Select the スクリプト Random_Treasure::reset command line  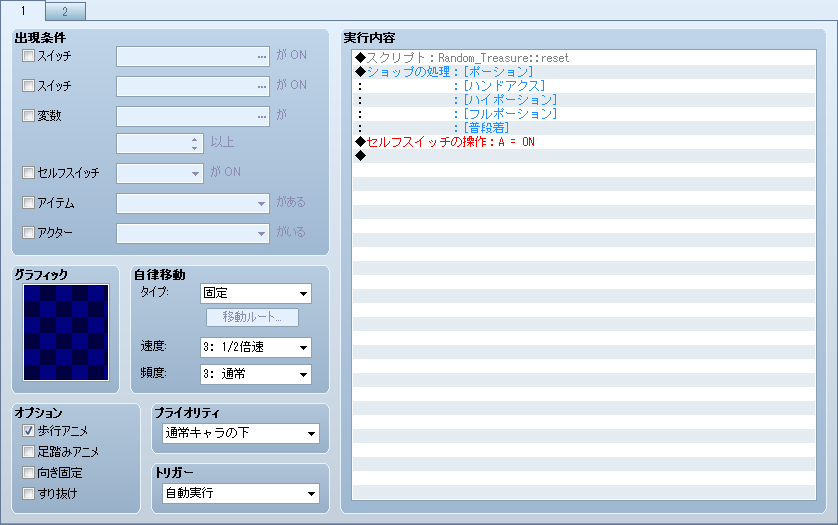[584, 58]
